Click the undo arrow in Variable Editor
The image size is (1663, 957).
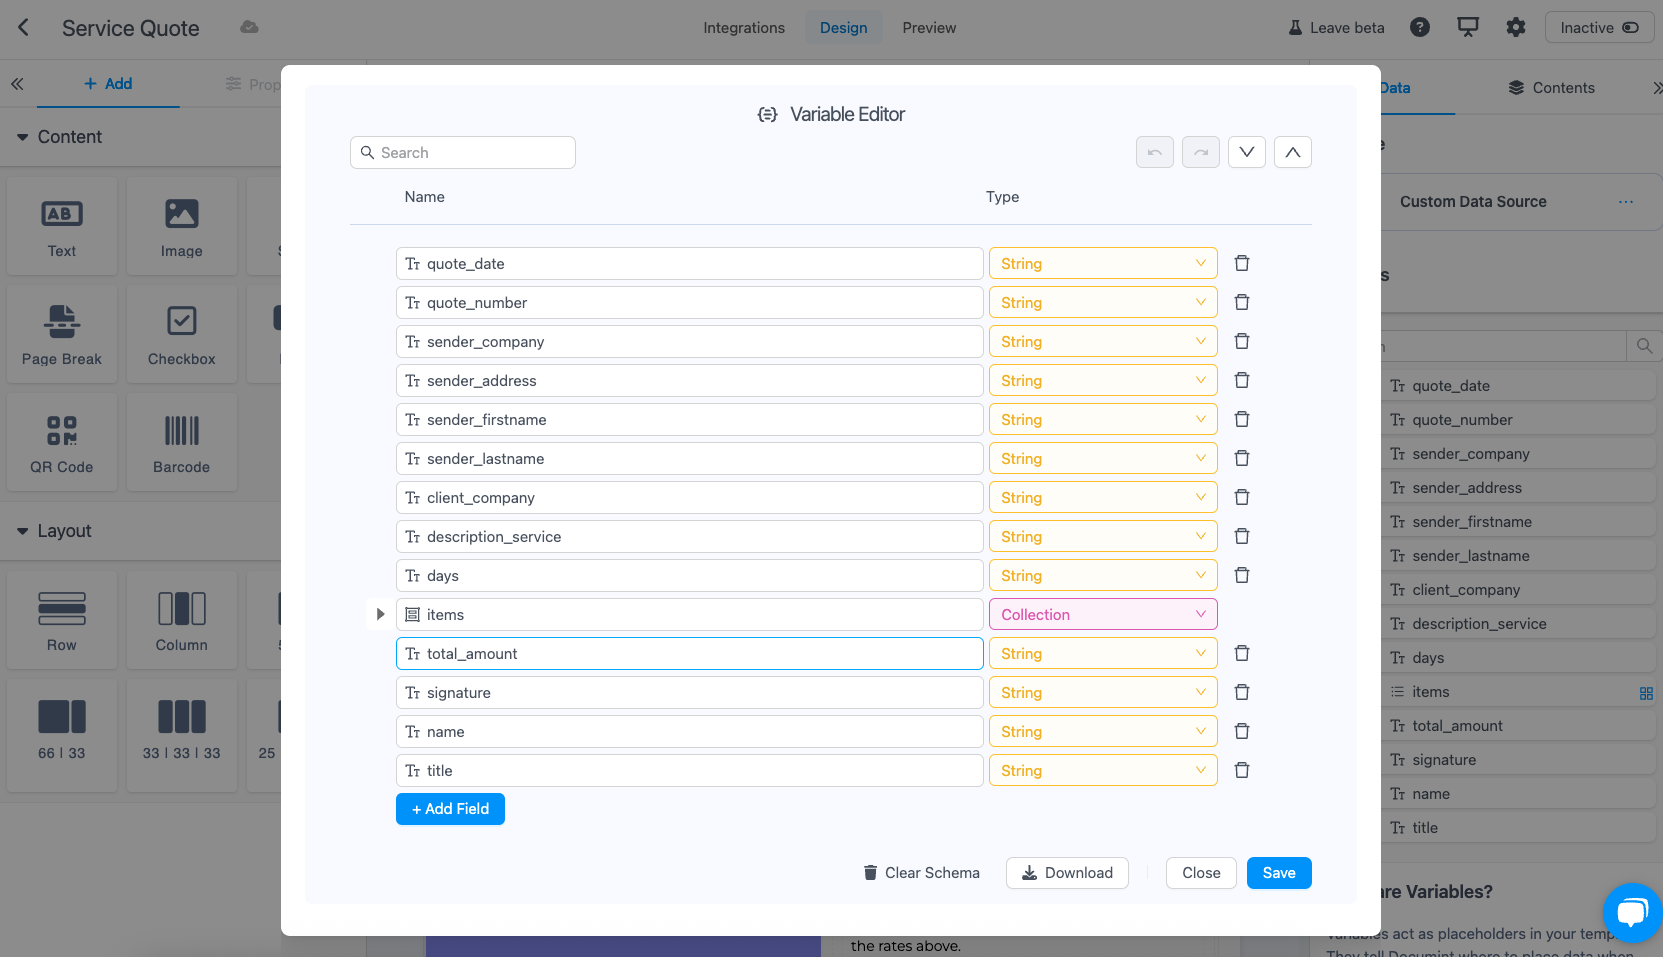pyautogui.click(x=1155, y=152)
